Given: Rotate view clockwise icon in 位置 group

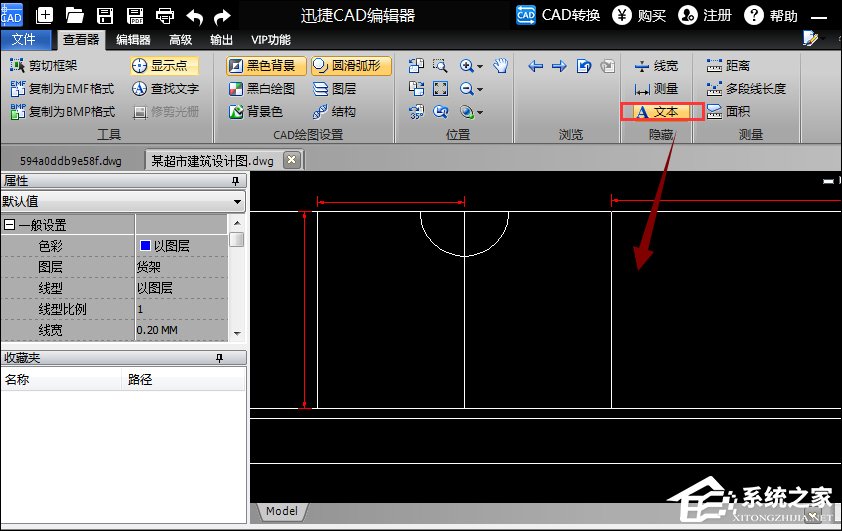Looking at the screenshot, I should click(416, 88).
